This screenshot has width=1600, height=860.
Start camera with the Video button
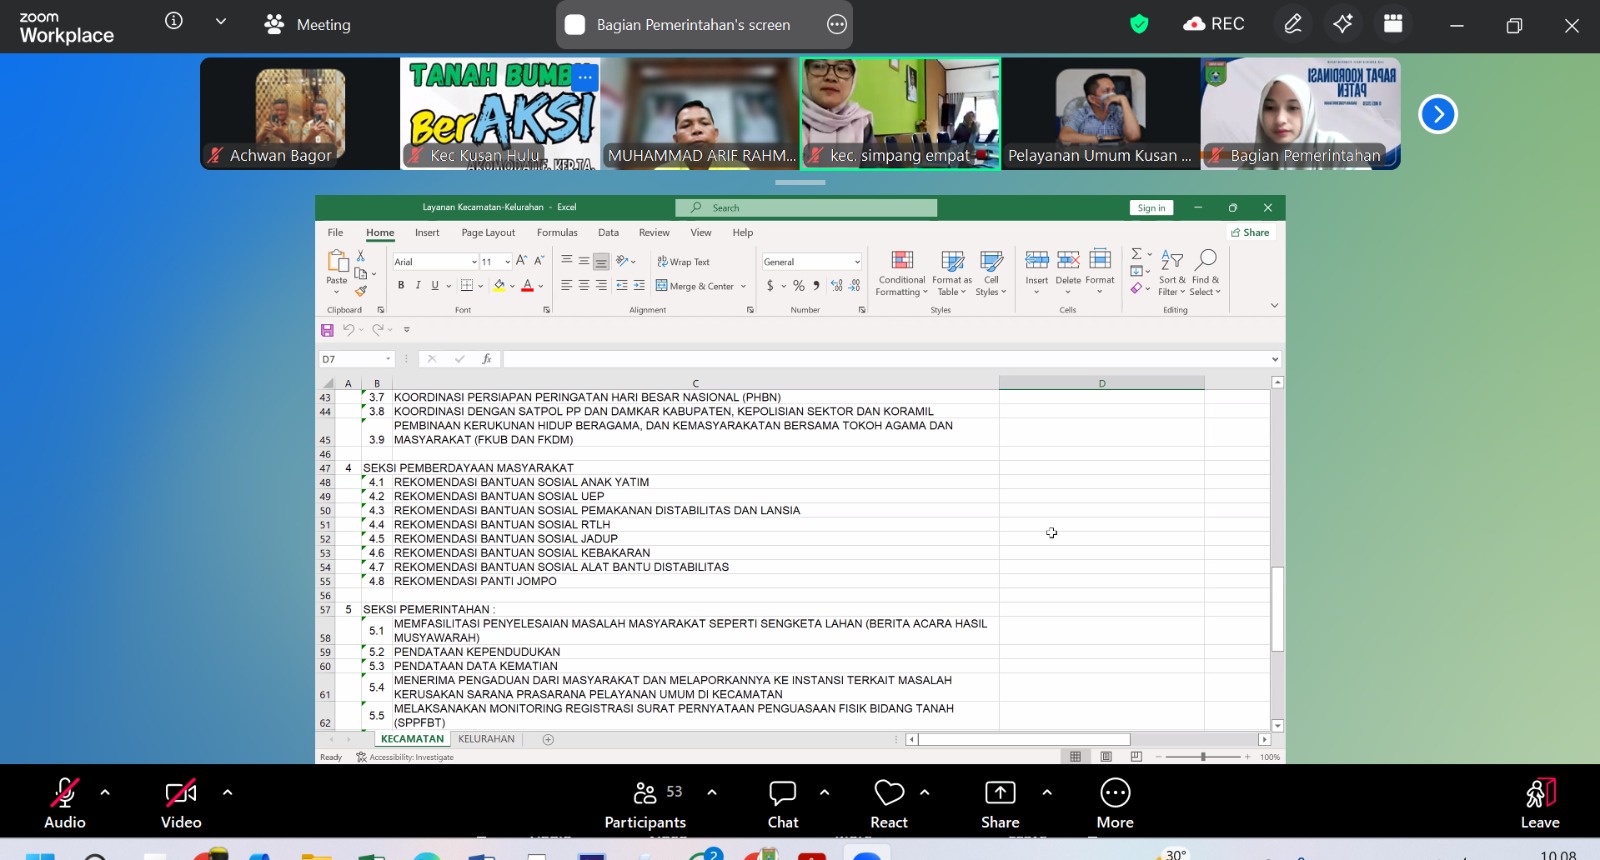pyautogui.click(x=181, y=804)
